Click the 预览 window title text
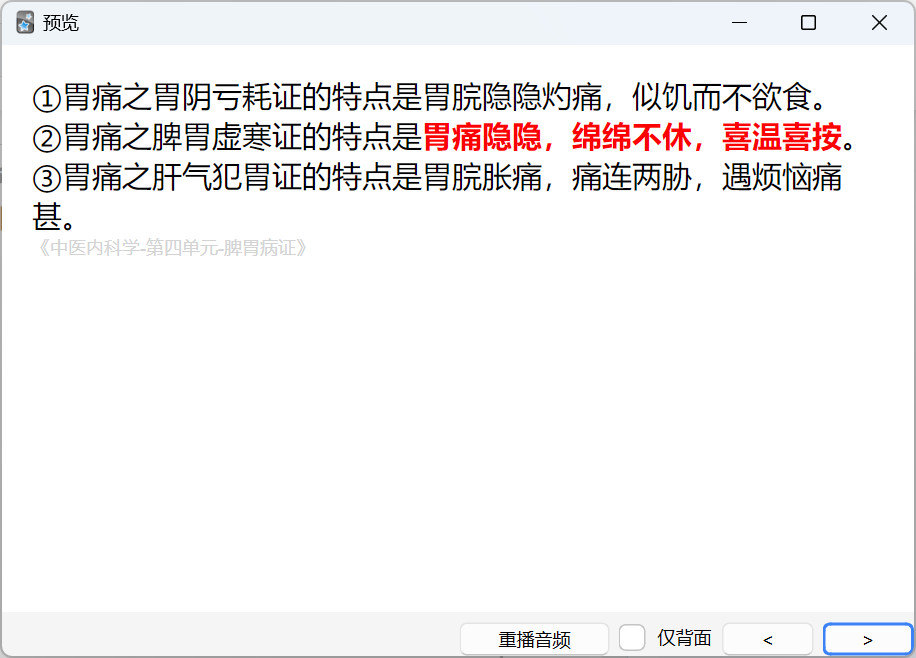This screenshot has height=658, width=916. tap(61, 23)
